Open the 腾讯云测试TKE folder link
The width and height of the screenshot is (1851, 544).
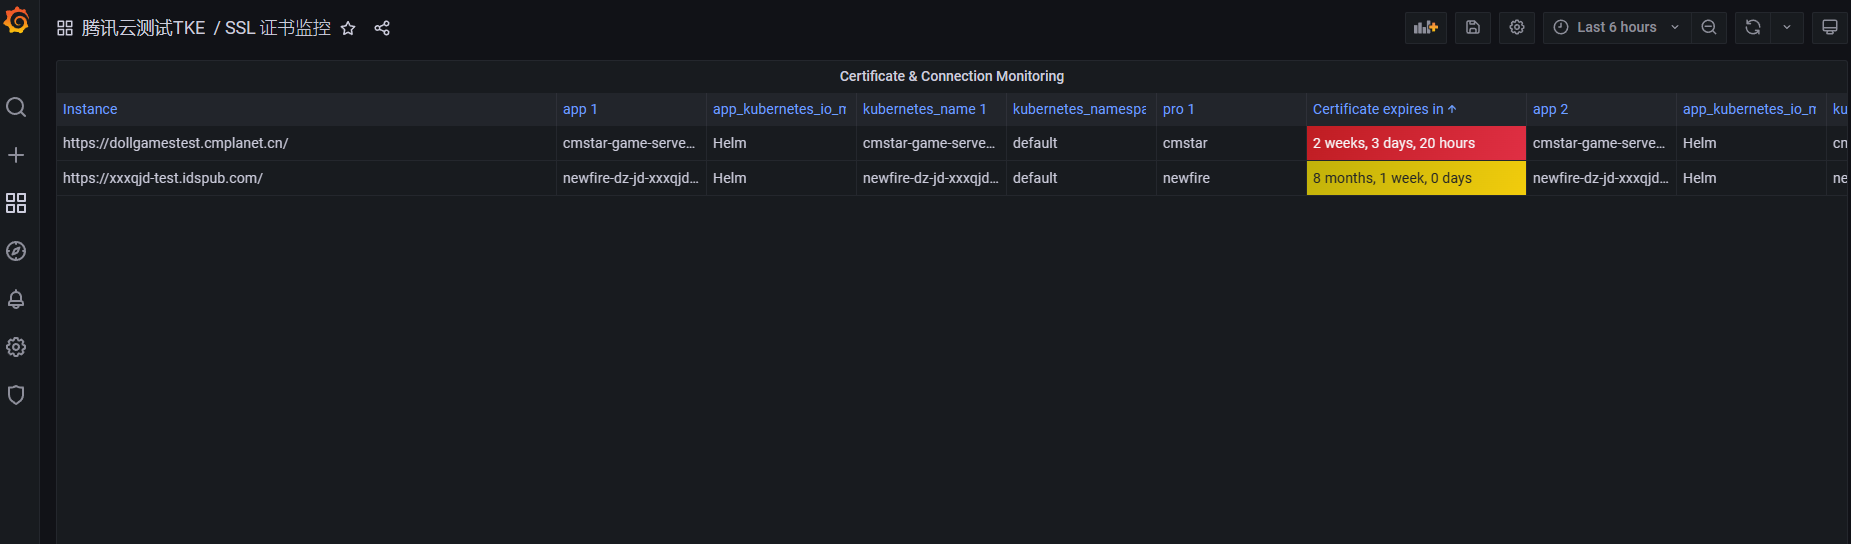click(x=143, y=28)
